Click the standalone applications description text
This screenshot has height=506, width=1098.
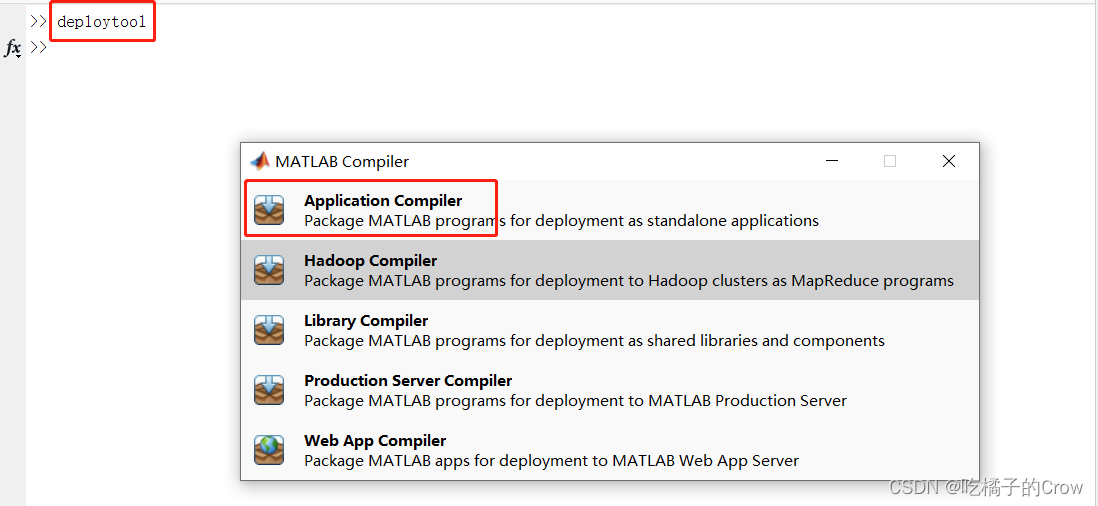[561, 221]
